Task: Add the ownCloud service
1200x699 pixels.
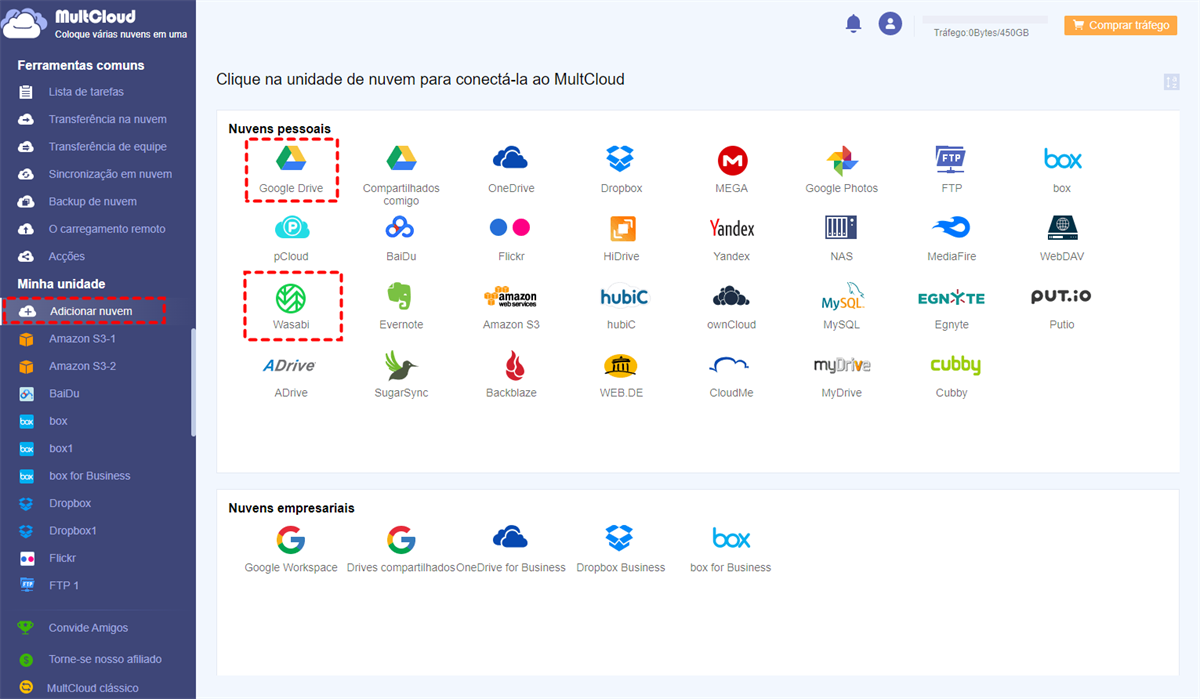Action: click(x=731, y=306)
